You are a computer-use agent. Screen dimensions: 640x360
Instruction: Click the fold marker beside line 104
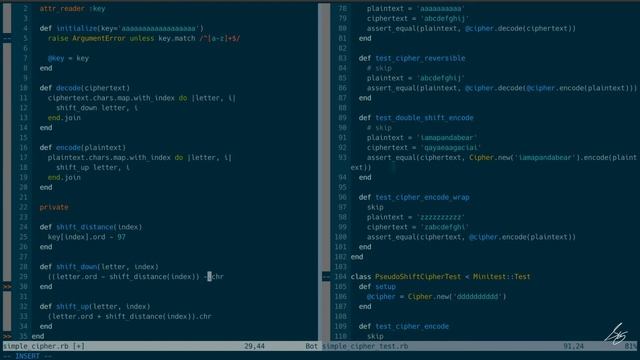click(x=326, y=277)
